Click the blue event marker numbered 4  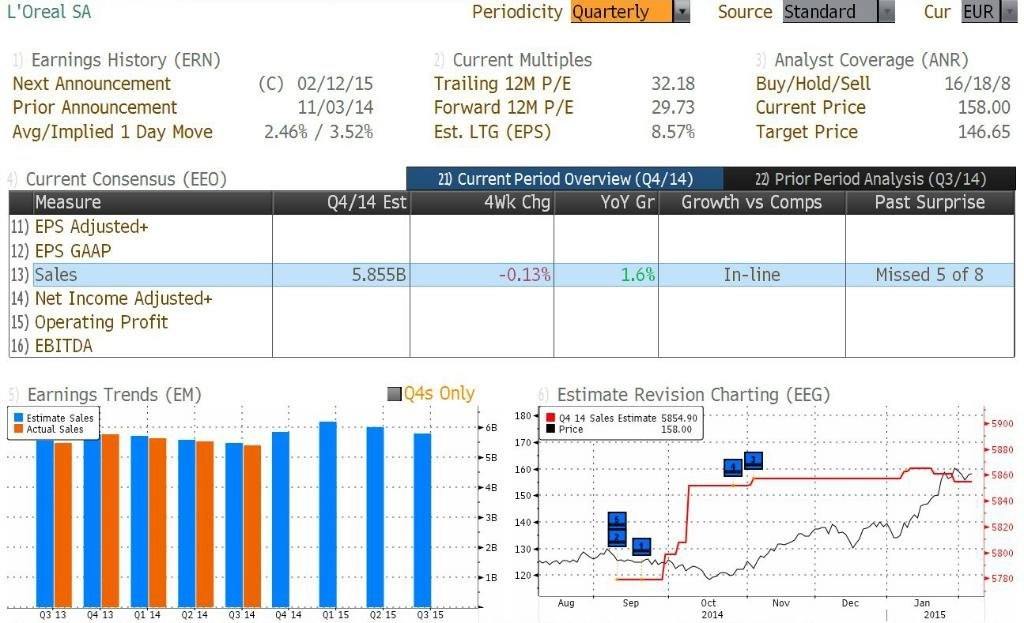pyautogui.click(x=733, y=468)
